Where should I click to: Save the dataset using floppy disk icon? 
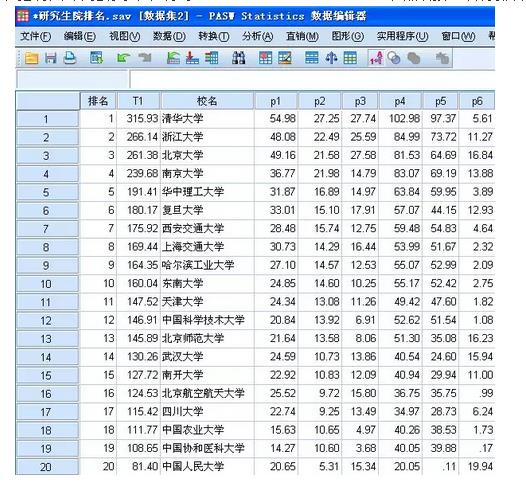point(51,58)
